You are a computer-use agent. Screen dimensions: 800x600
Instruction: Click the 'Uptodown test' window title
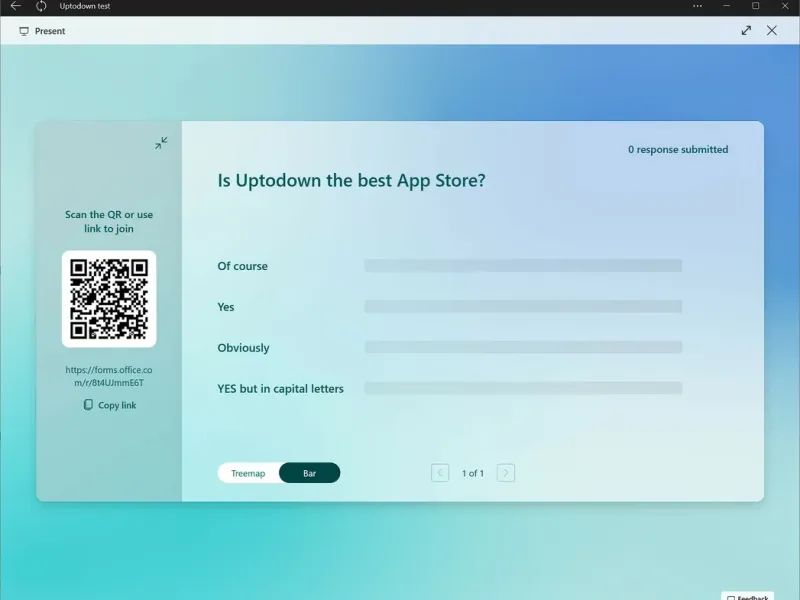pyautogui.click(x=85, y=6)
